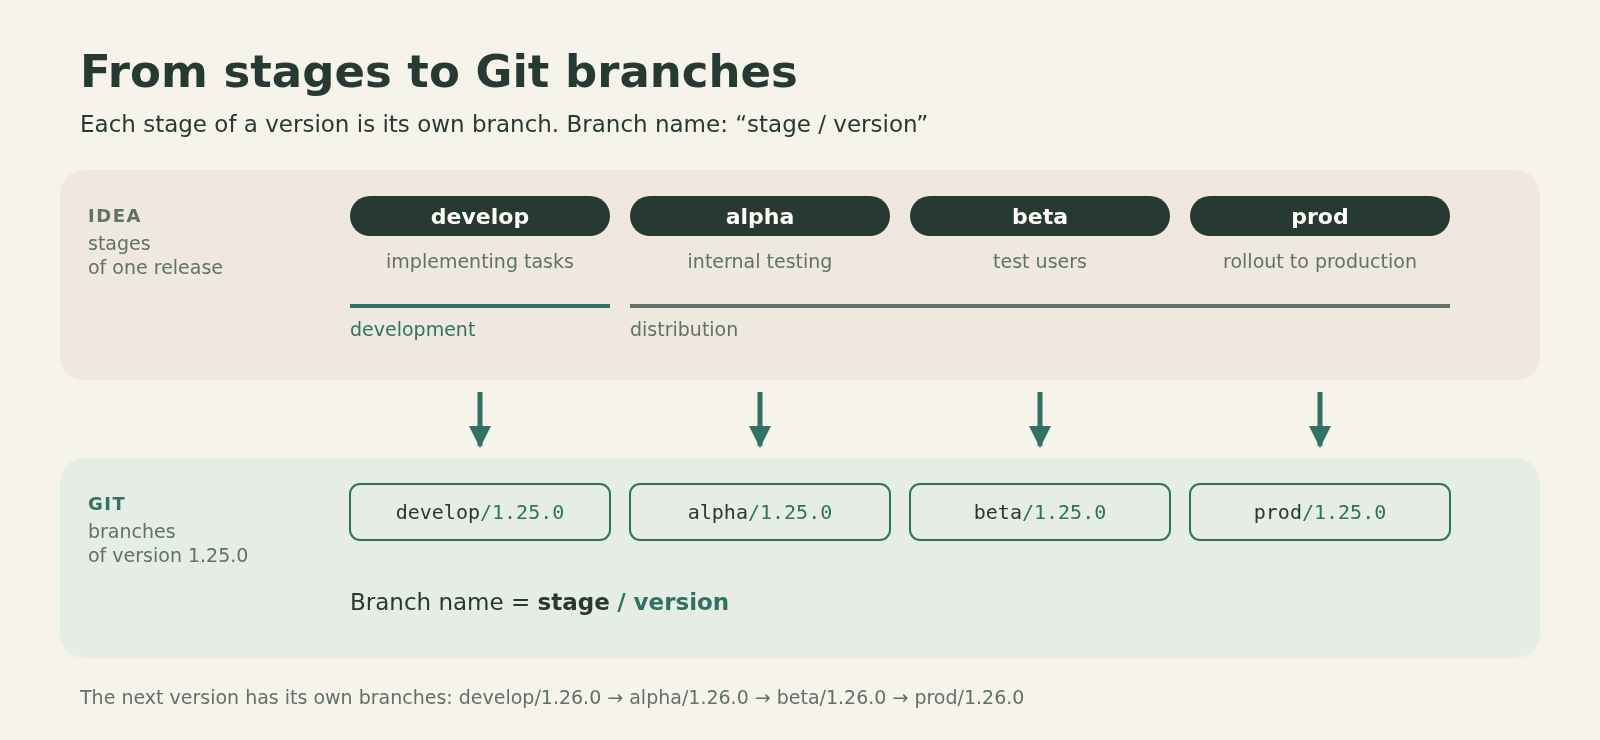Click the 'test users' caption
The image size is (1600, 740).
coord(1040,261)
